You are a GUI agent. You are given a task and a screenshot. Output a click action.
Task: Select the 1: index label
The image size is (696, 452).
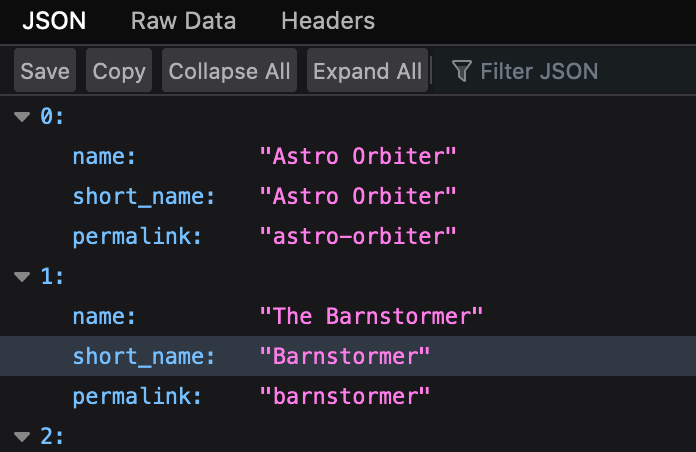point(52,276)
